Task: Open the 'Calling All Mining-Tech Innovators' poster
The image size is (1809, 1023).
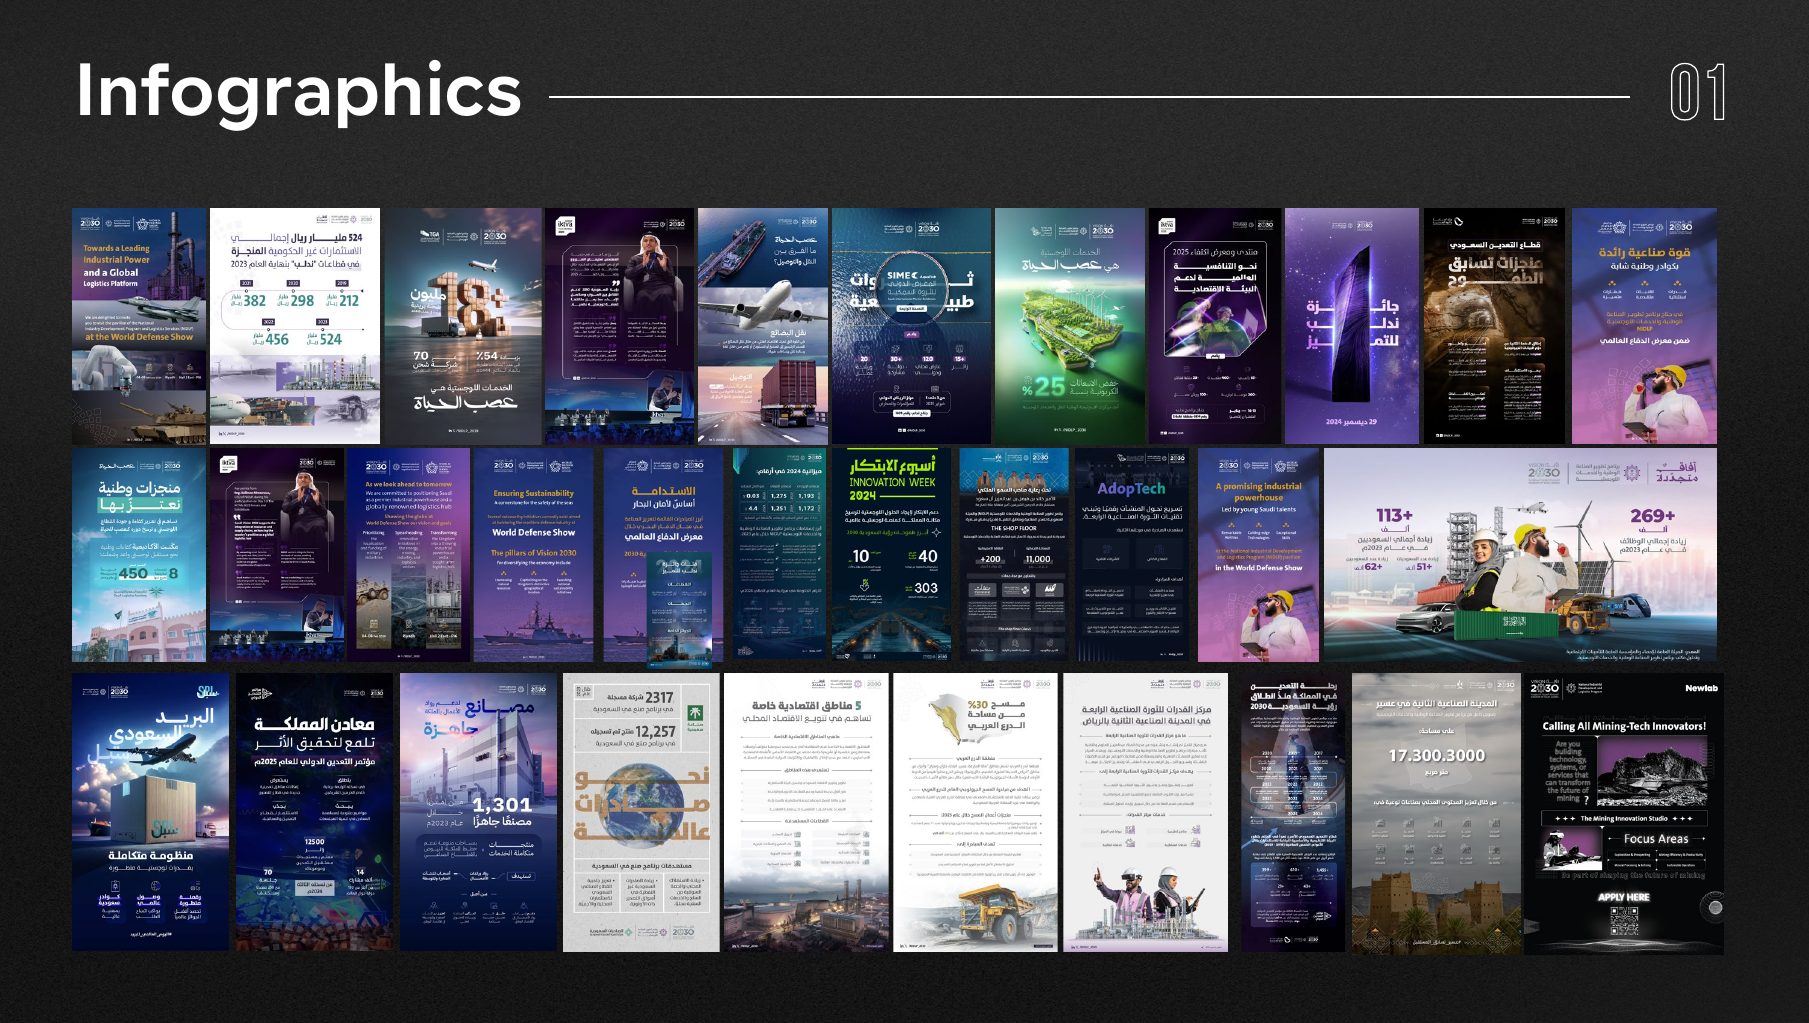Action: [x=1624, y=812]
